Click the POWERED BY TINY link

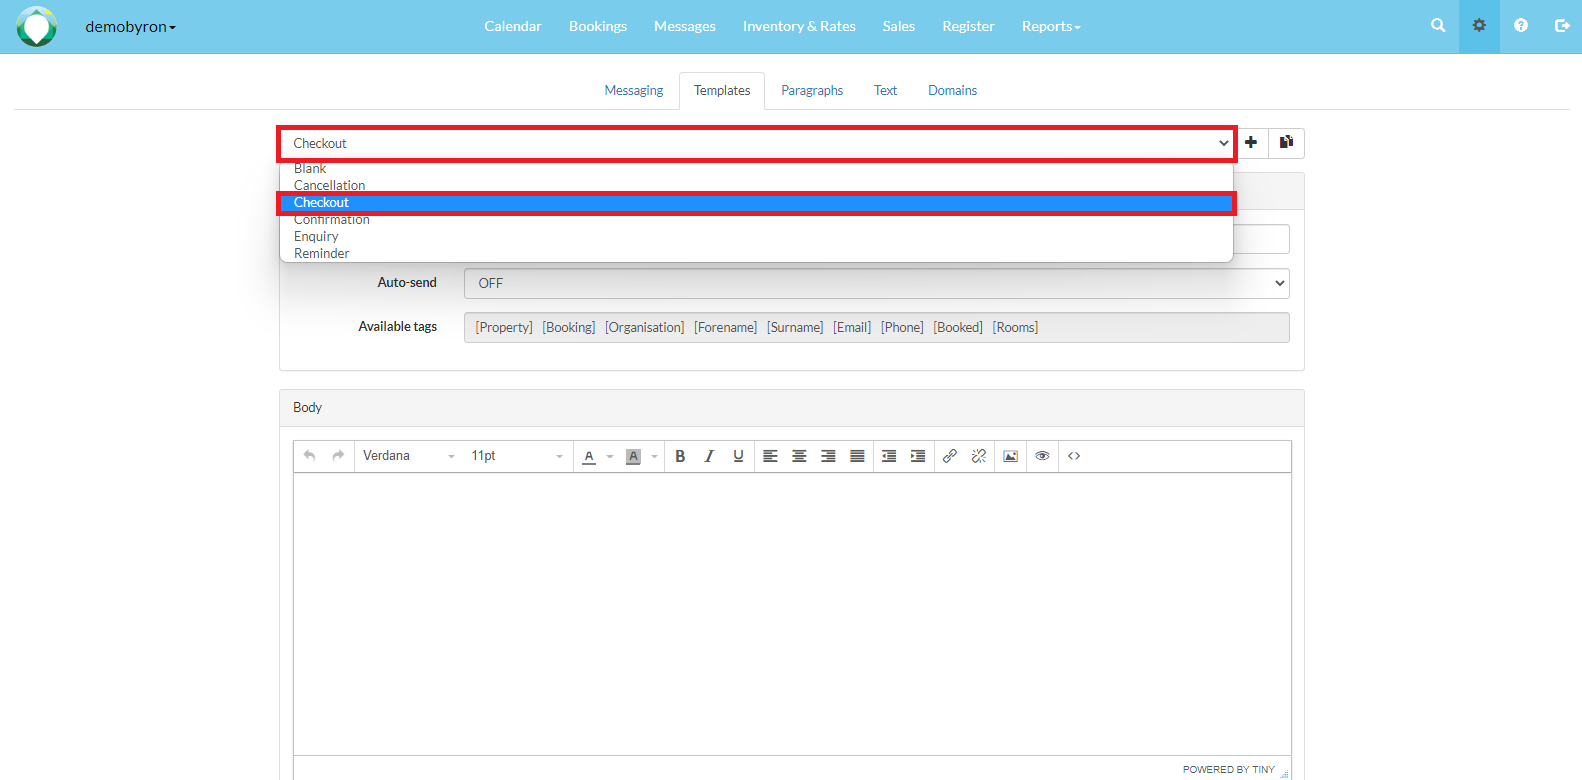pyautogui.click(x=1228, y=769)
